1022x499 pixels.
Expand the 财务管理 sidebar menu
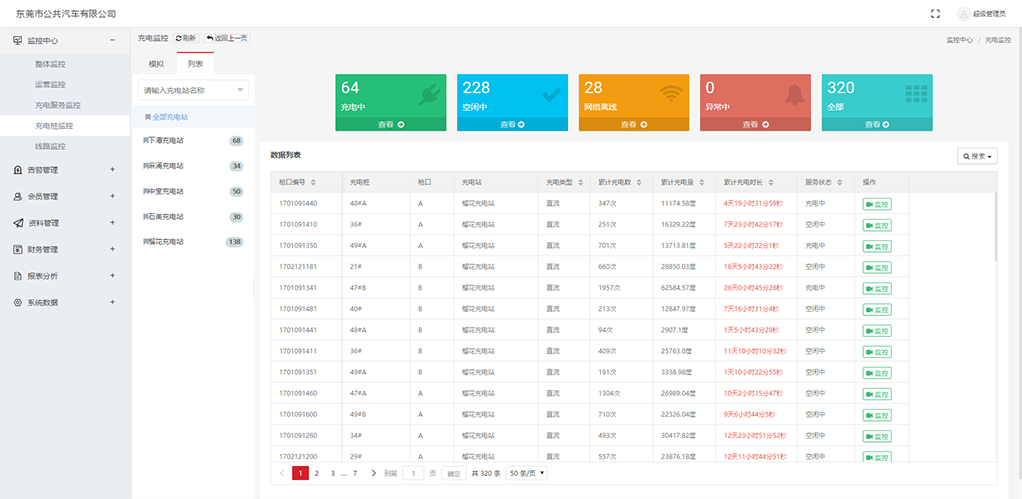pos(65,249)
